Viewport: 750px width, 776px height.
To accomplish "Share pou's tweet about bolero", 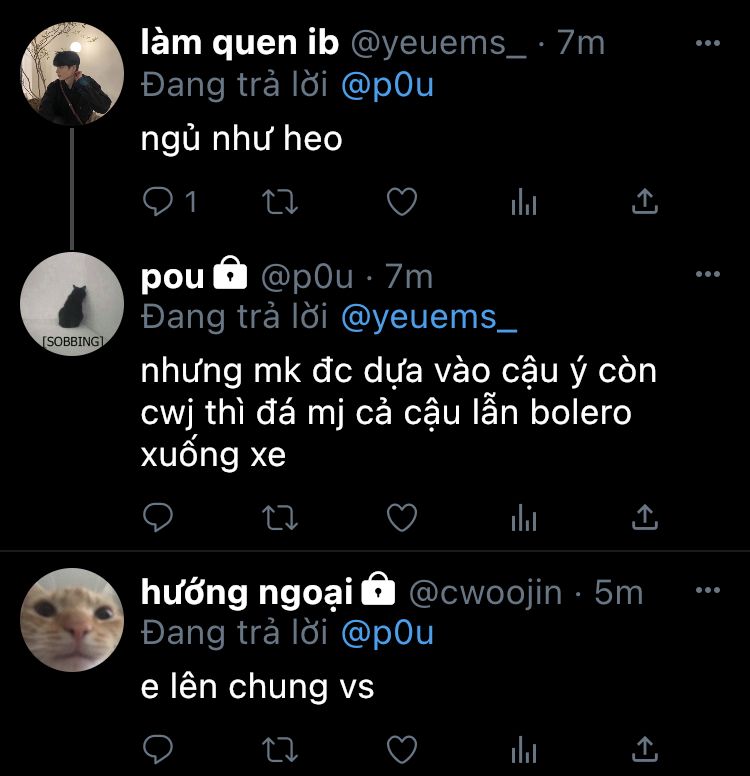I will [x=645, y=517].
